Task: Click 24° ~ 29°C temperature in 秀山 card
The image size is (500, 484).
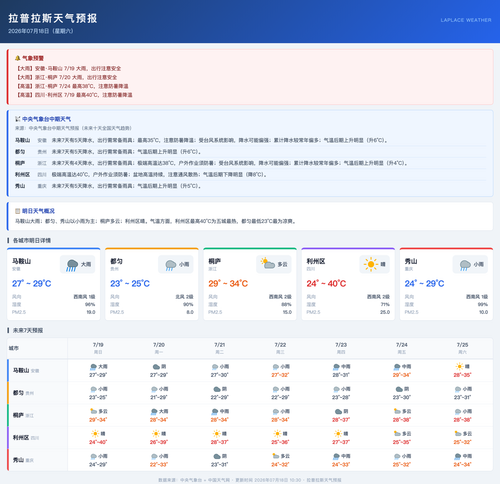Action: (x=424, y=284)
